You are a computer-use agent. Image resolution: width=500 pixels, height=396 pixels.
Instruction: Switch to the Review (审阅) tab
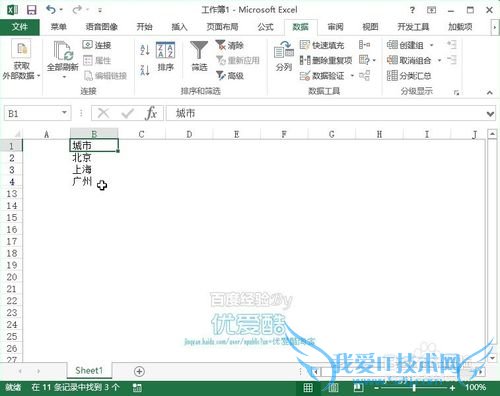[x=335, y=27]
